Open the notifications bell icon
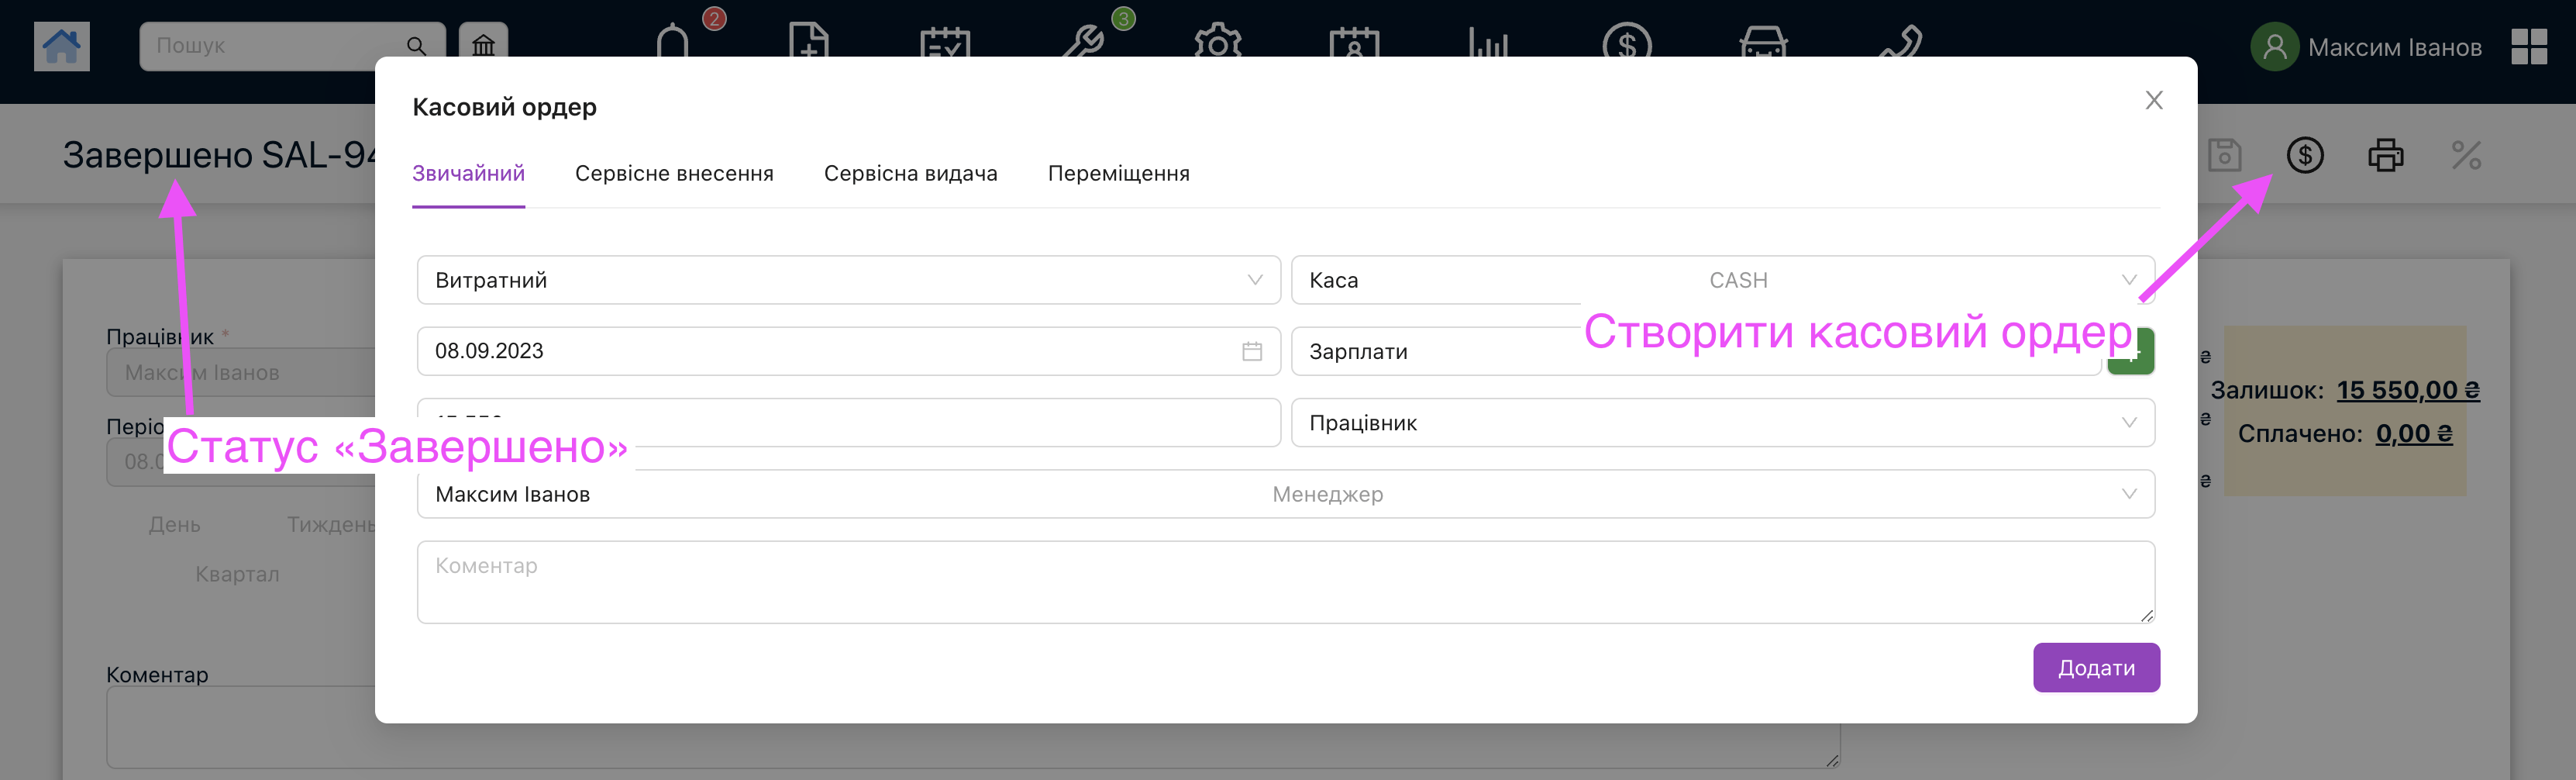2576x780 pixels. click(x=673, y=42)
